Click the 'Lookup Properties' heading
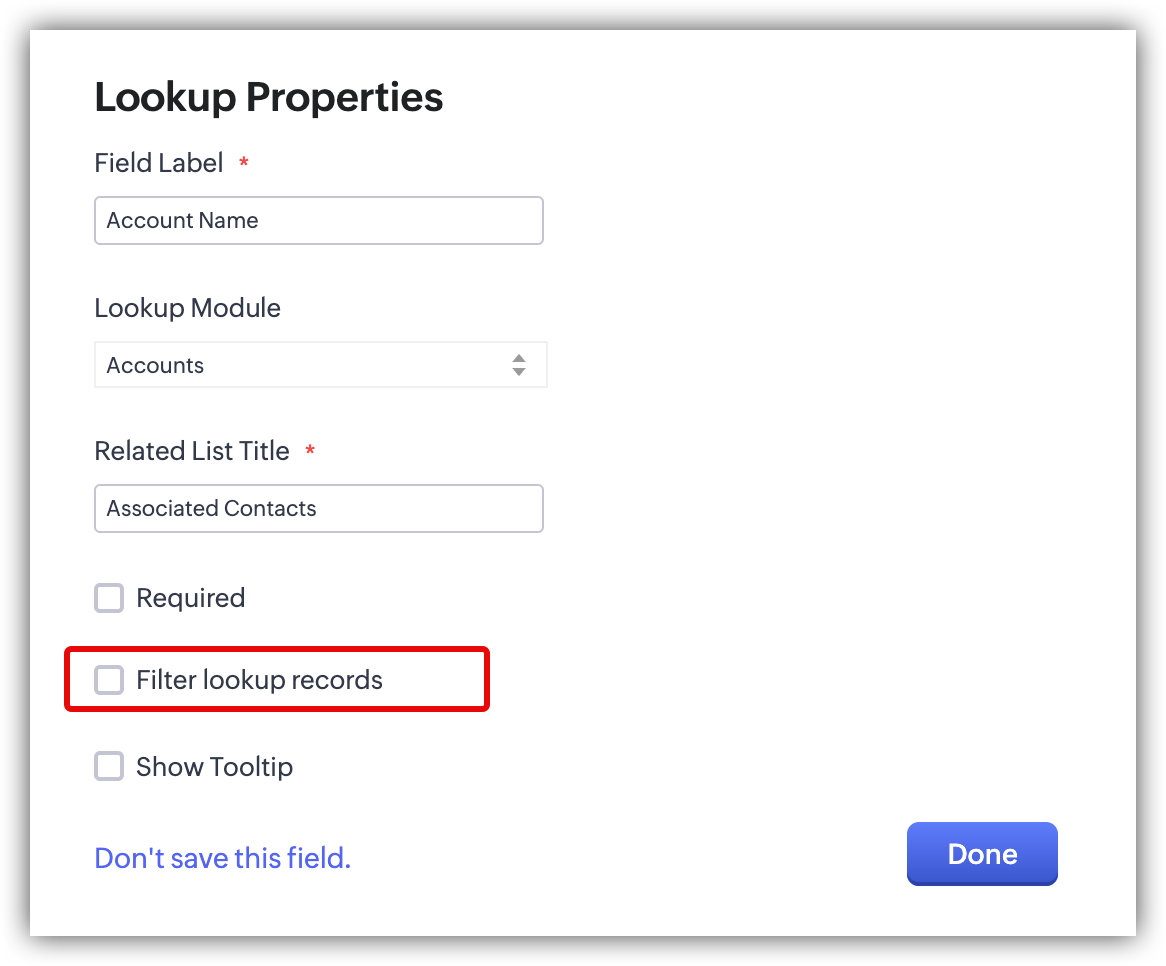The width and height of the screenshot is (1166, 966). 269,97
